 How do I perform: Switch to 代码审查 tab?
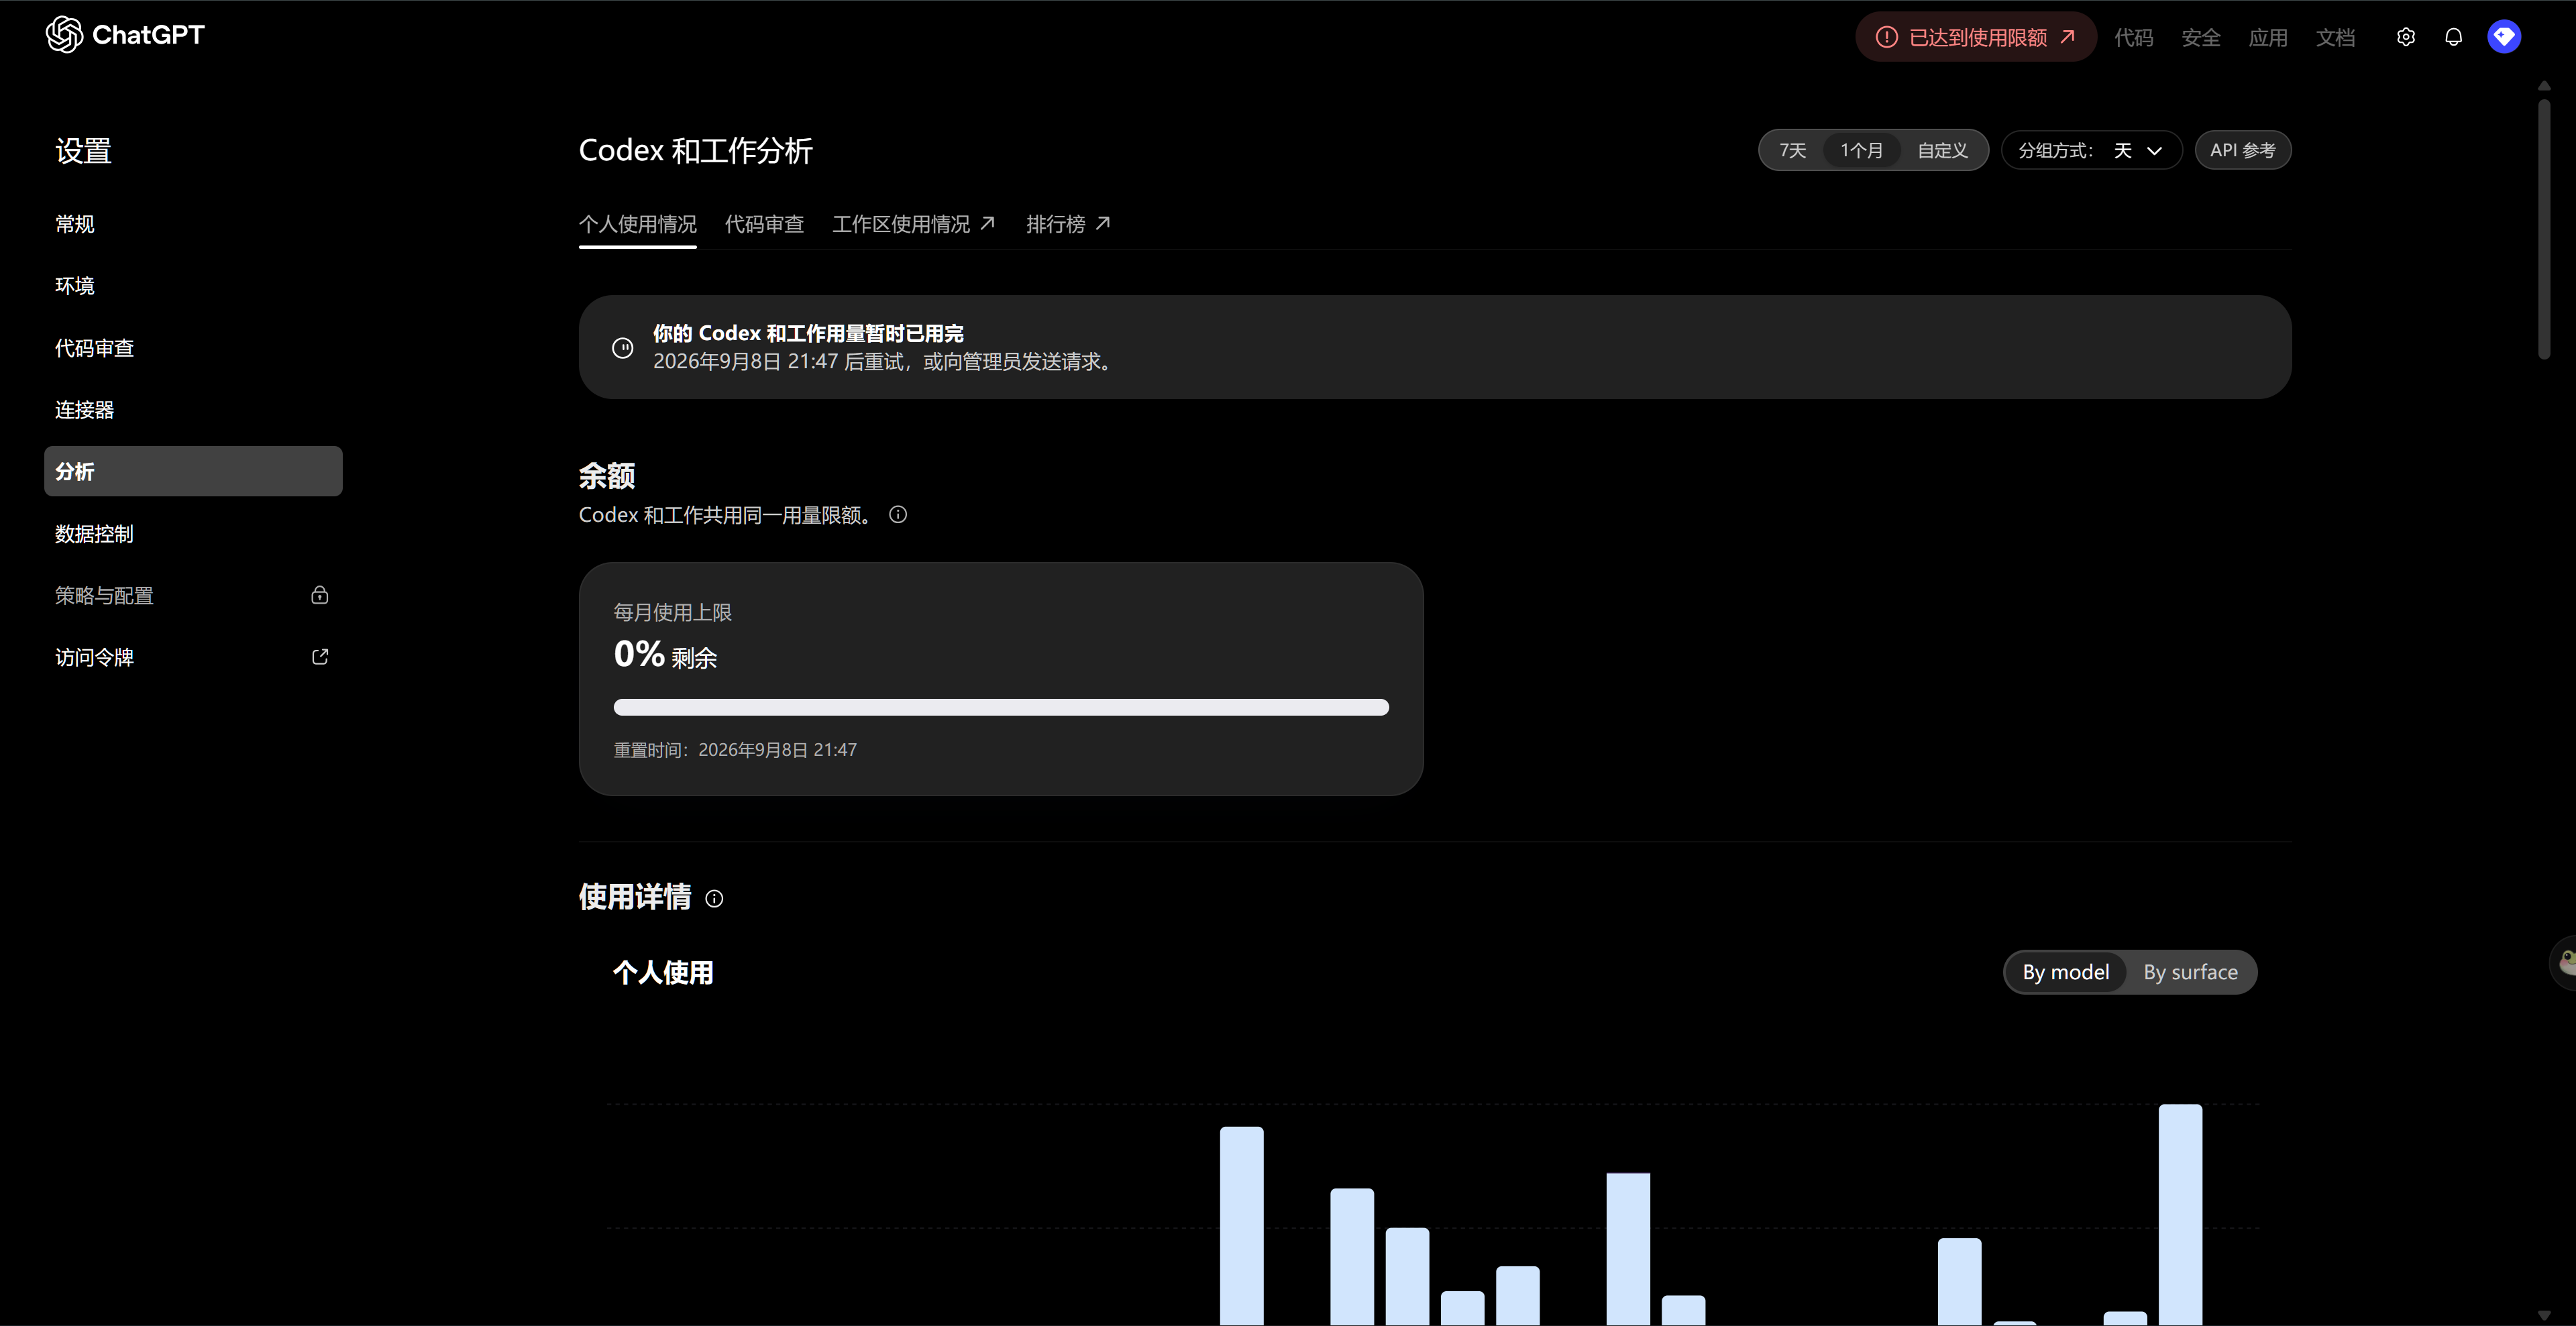tap(764, 224)
